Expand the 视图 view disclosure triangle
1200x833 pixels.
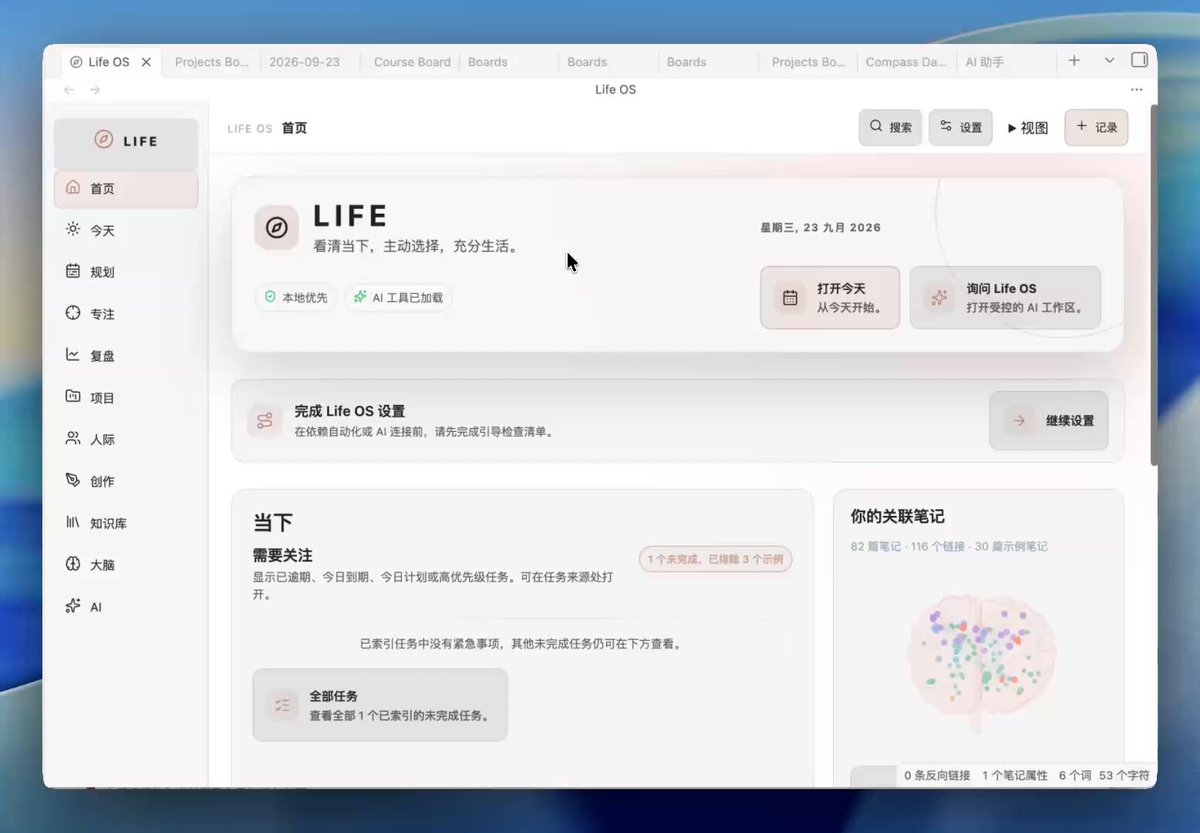1012,128
